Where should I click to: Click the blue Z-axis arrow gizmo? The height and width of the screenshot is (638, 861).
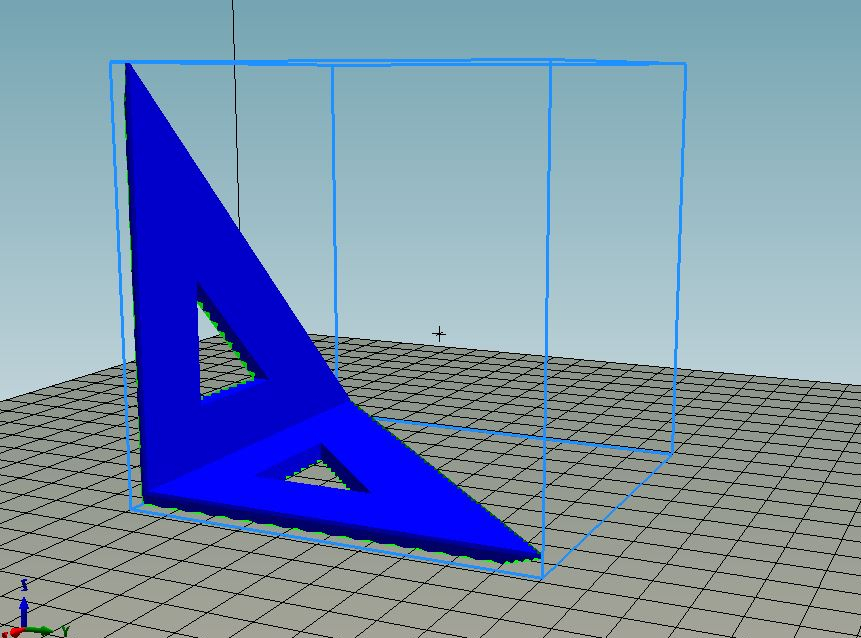(24, 611)
